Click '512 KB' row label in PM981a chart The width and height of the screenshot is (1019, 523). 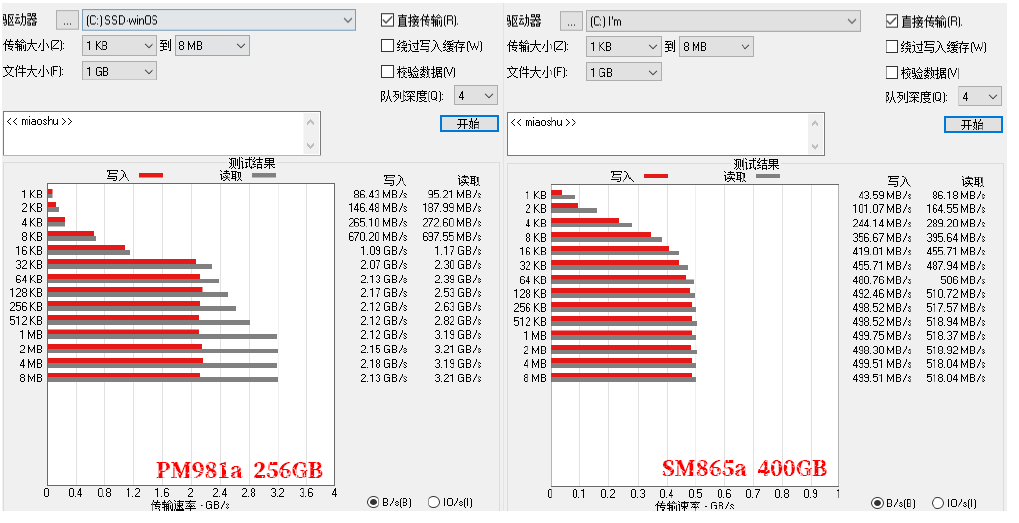tap(26, 321)
